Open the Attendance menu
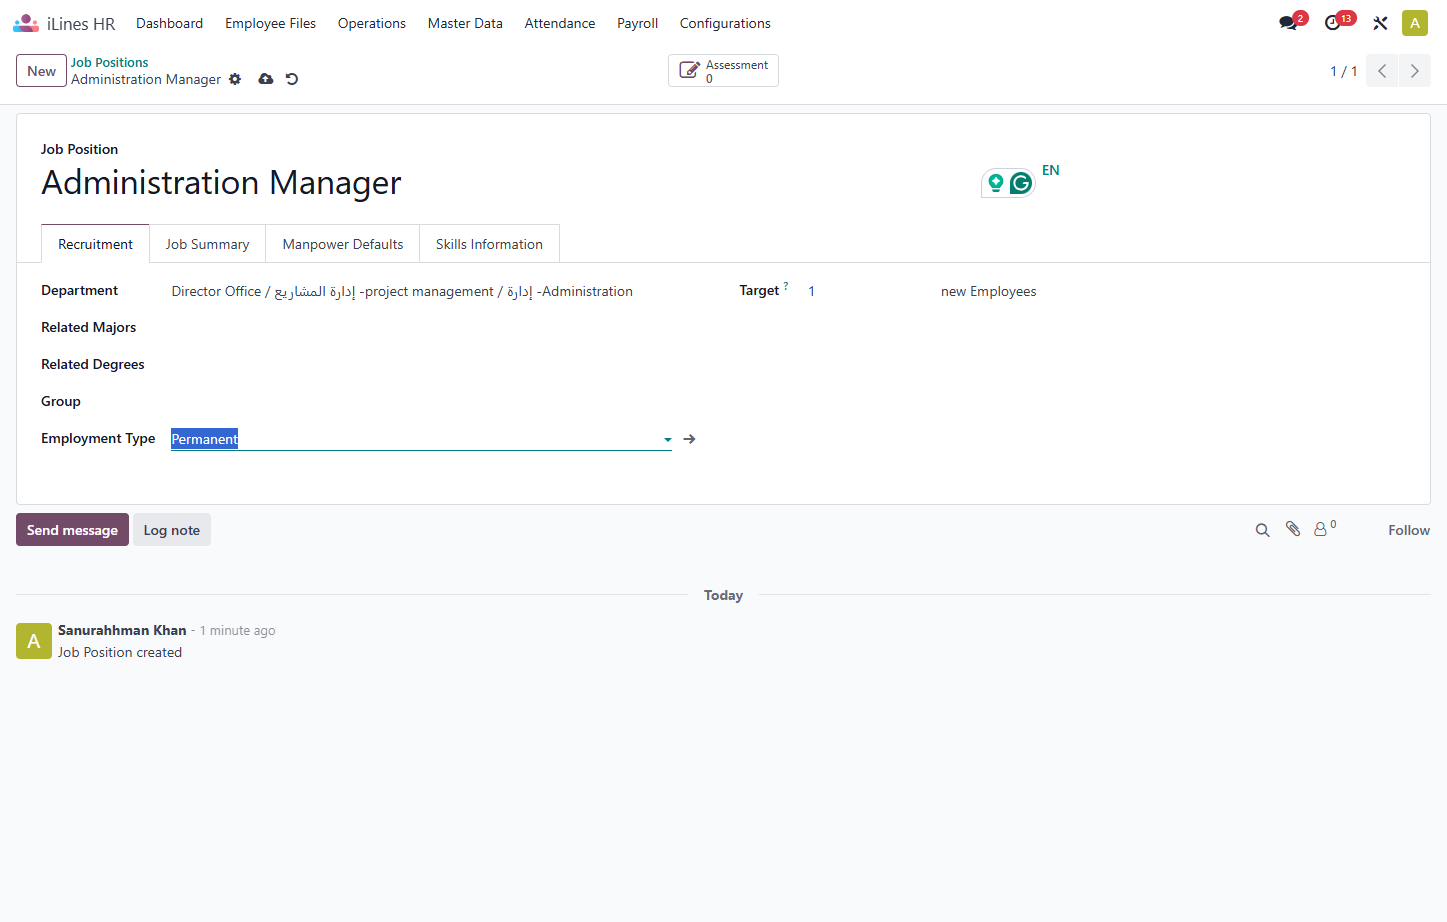The image size is (1447, 922). pyautogui.click(x=560, y=23)
